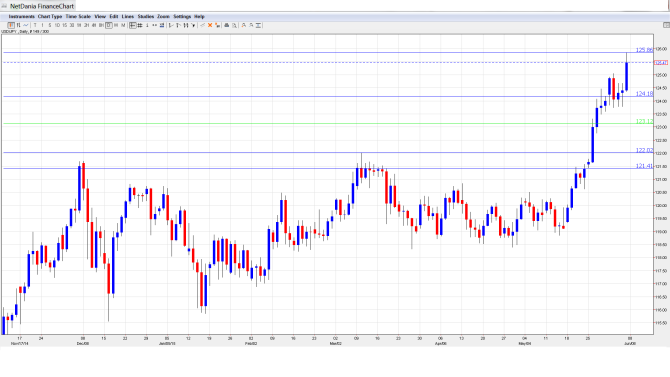Click the orange-dotted A icon
The height and width of the screenshot is (377, 670).
pyautogui.click(x=244, y=26)
